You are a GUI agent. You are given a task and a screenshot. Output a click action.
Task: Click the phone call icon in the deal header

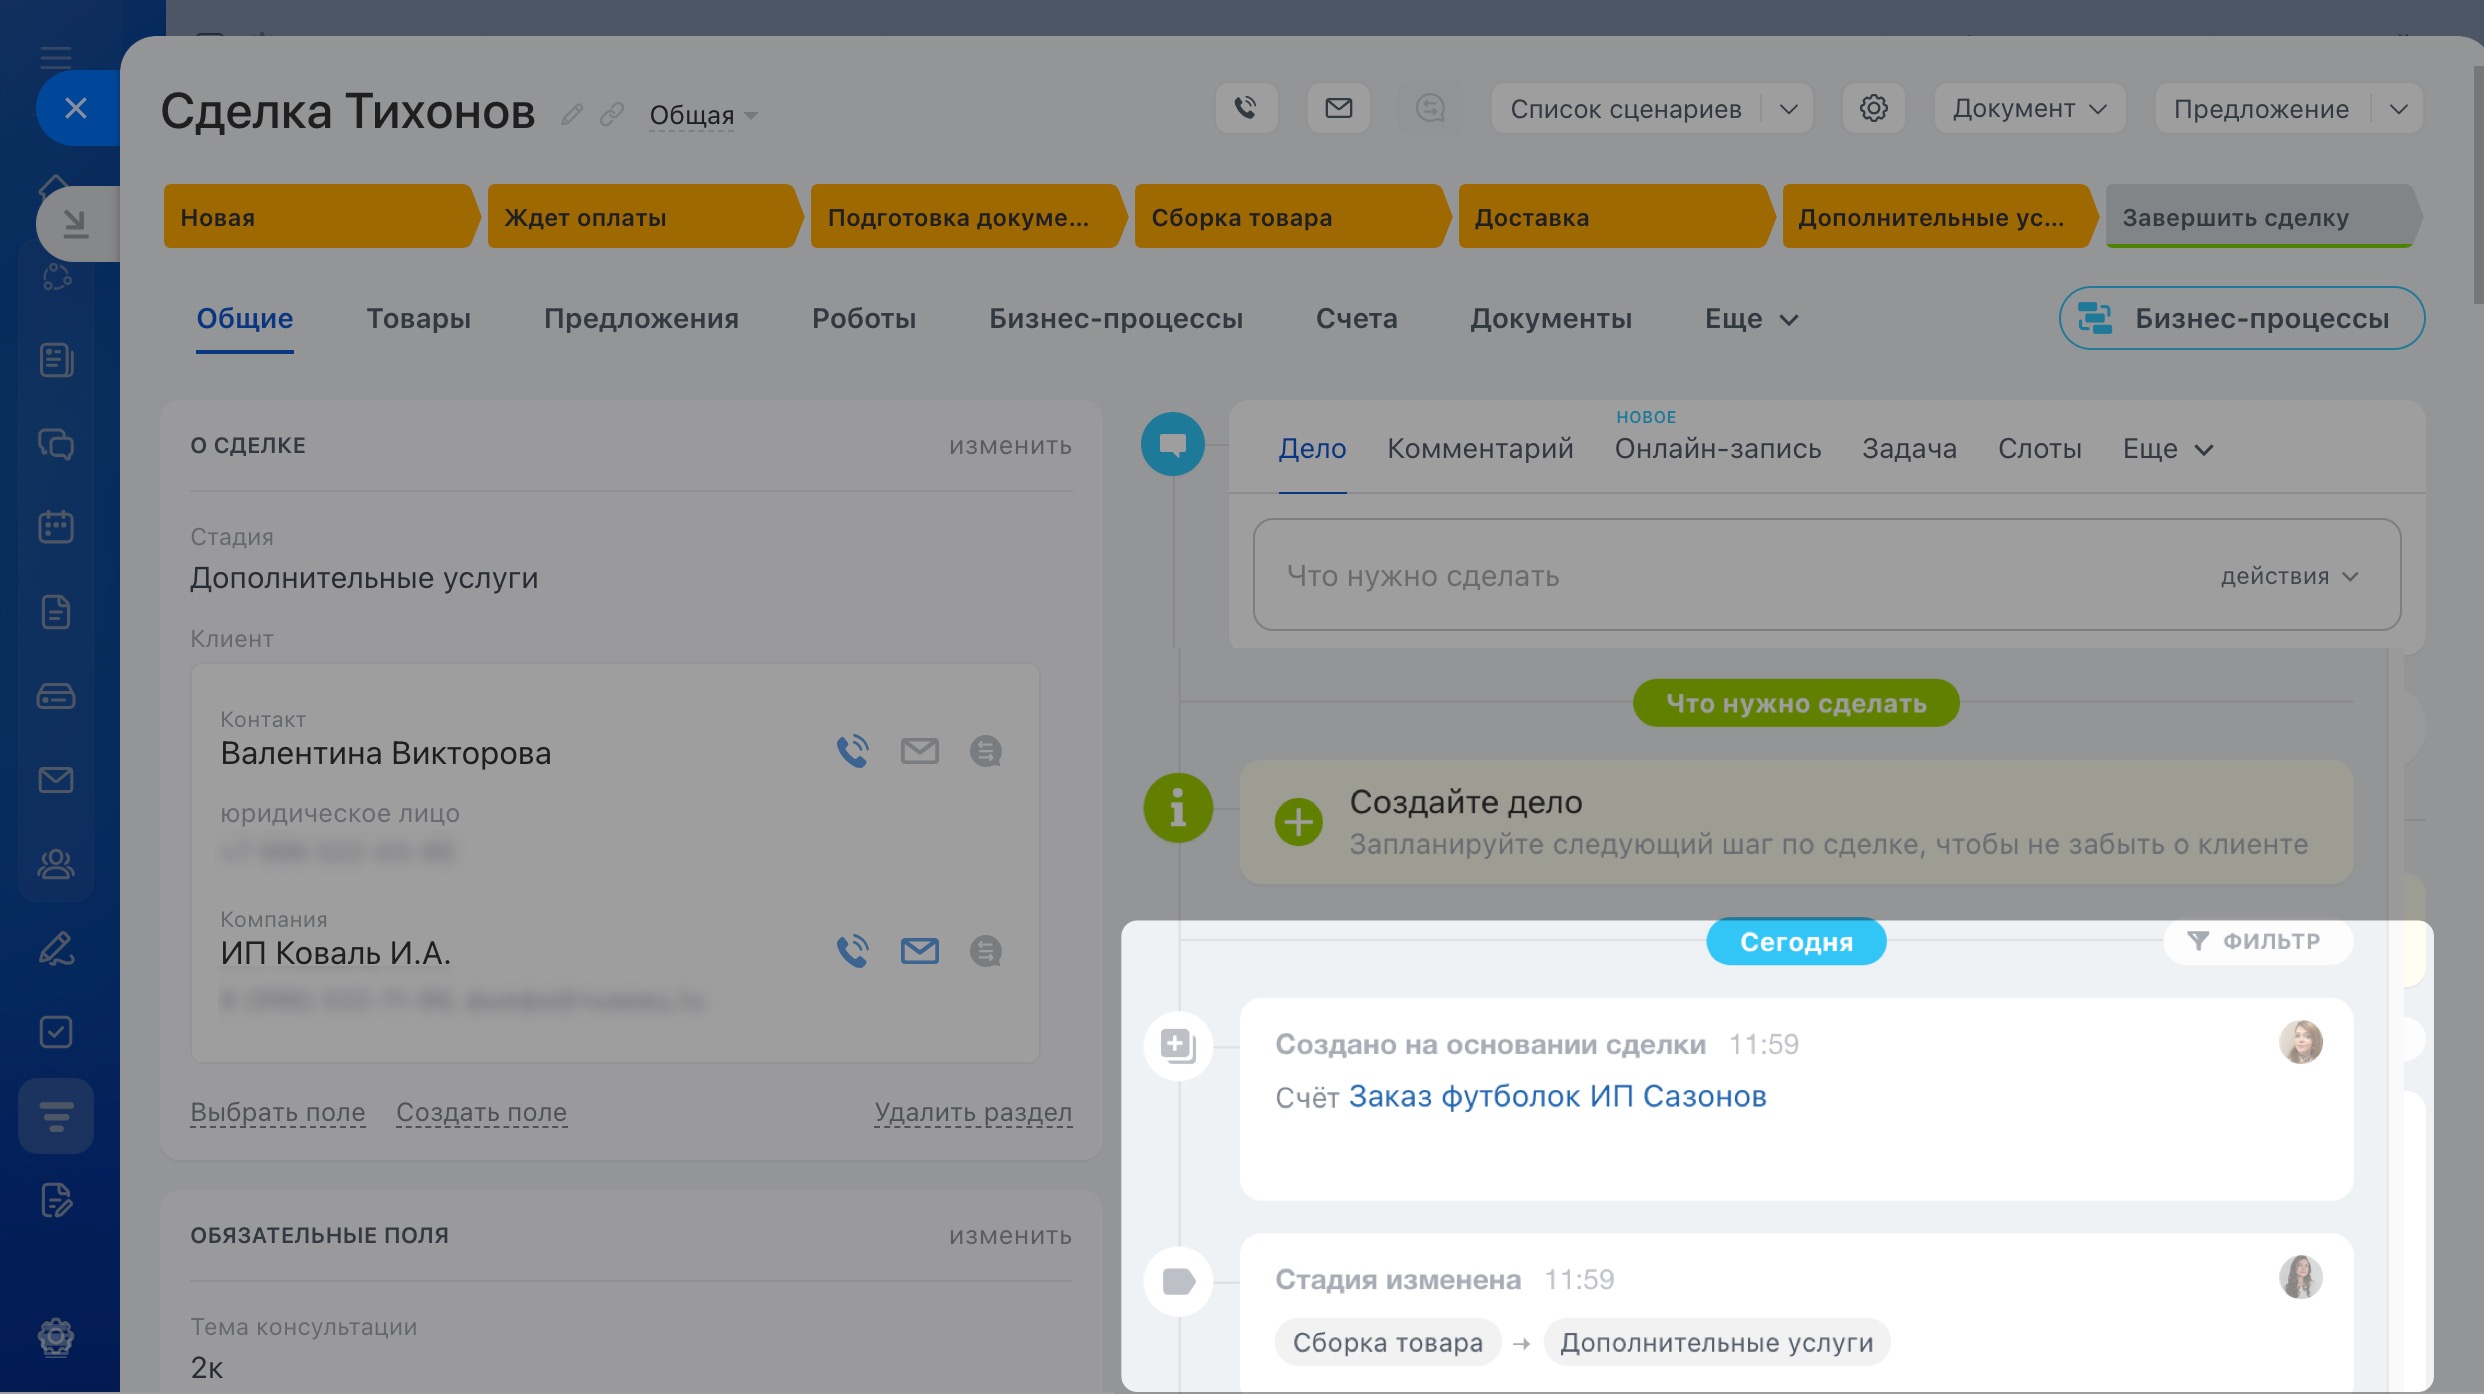pyautogui.click(x=1245, y=108)
